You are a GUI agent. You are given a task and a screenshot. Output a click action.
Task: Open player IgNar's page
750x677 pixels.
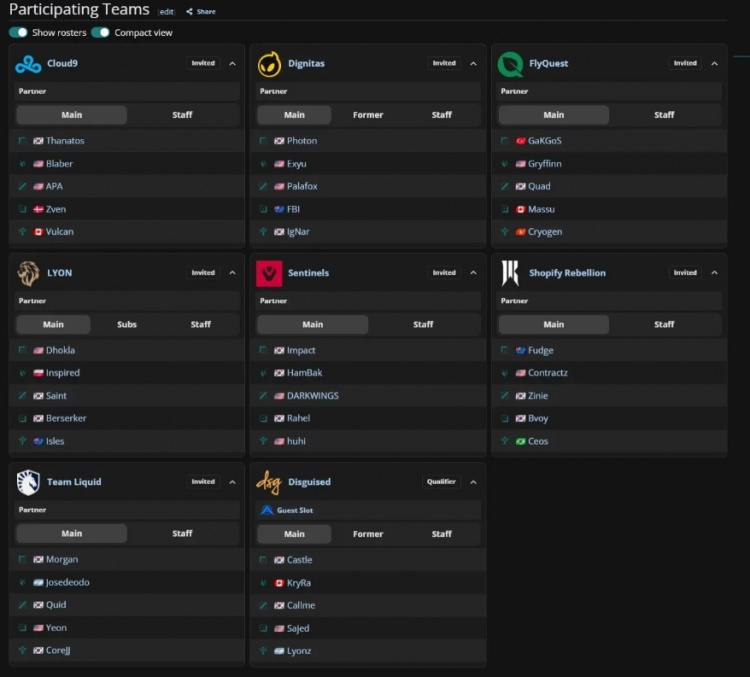[x=298, y=232]
